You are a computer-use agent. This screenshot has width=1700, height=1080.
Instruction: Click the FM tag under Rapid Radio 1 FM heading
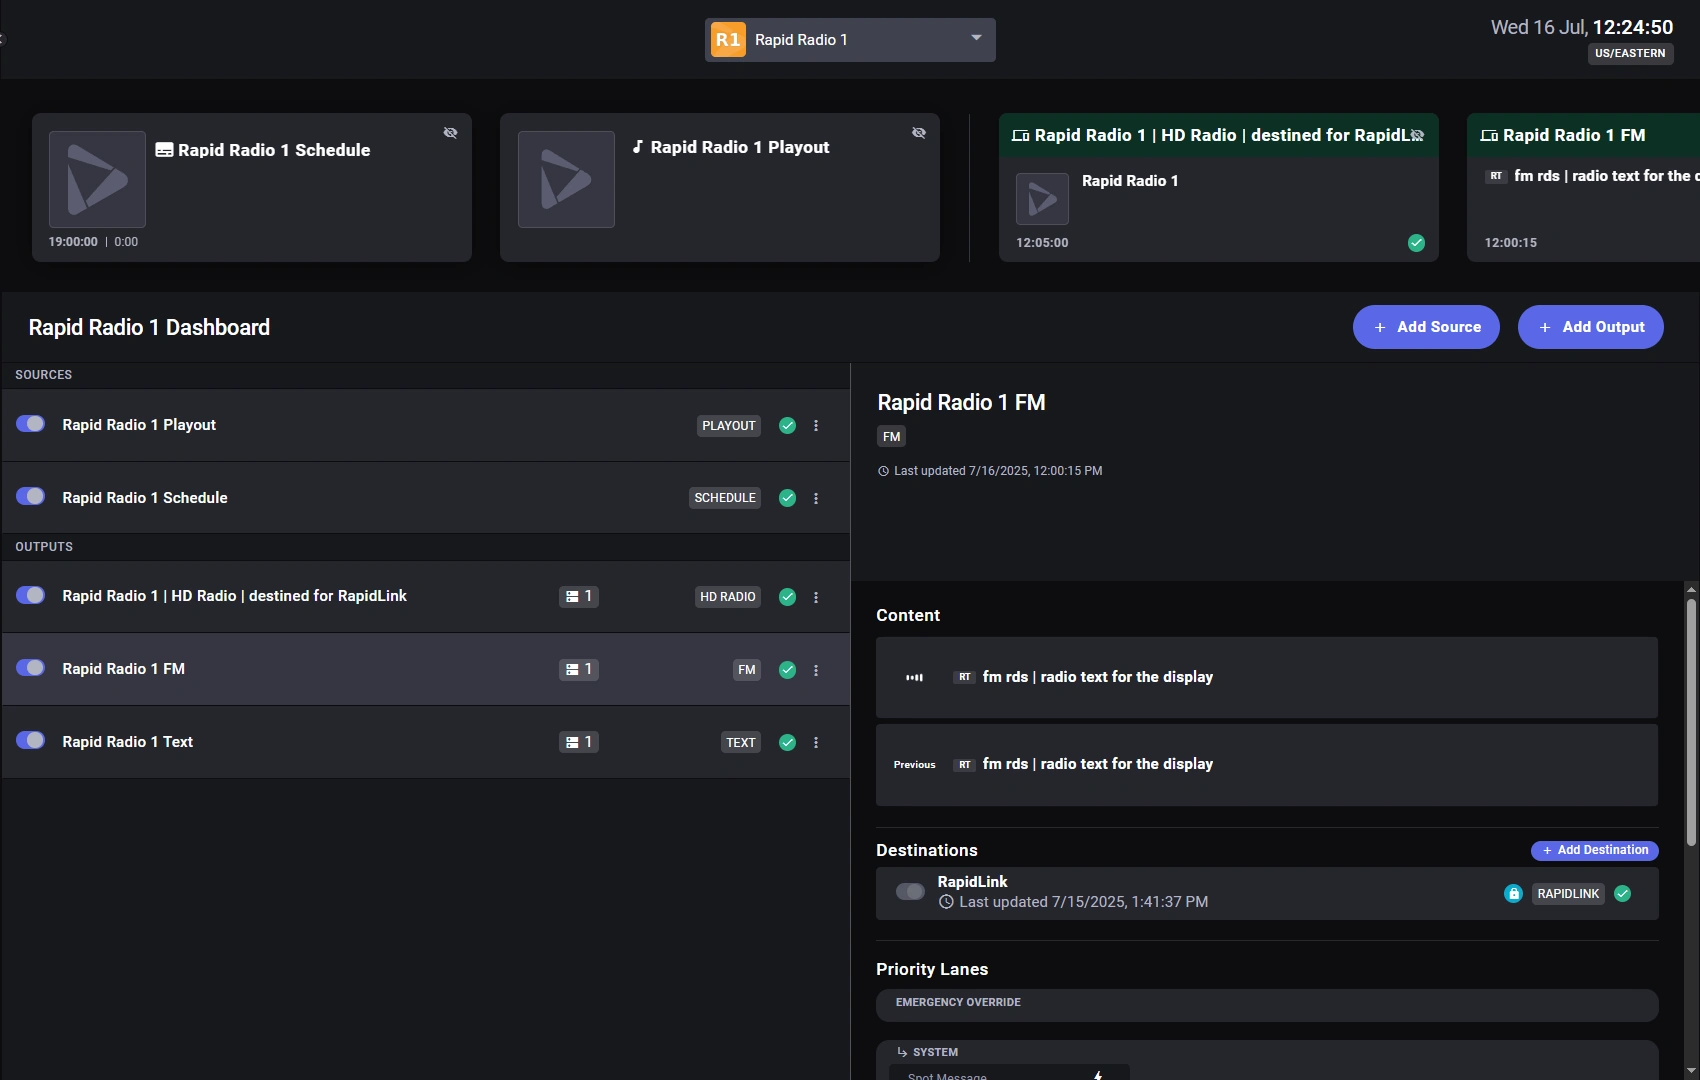pos(892,437)
